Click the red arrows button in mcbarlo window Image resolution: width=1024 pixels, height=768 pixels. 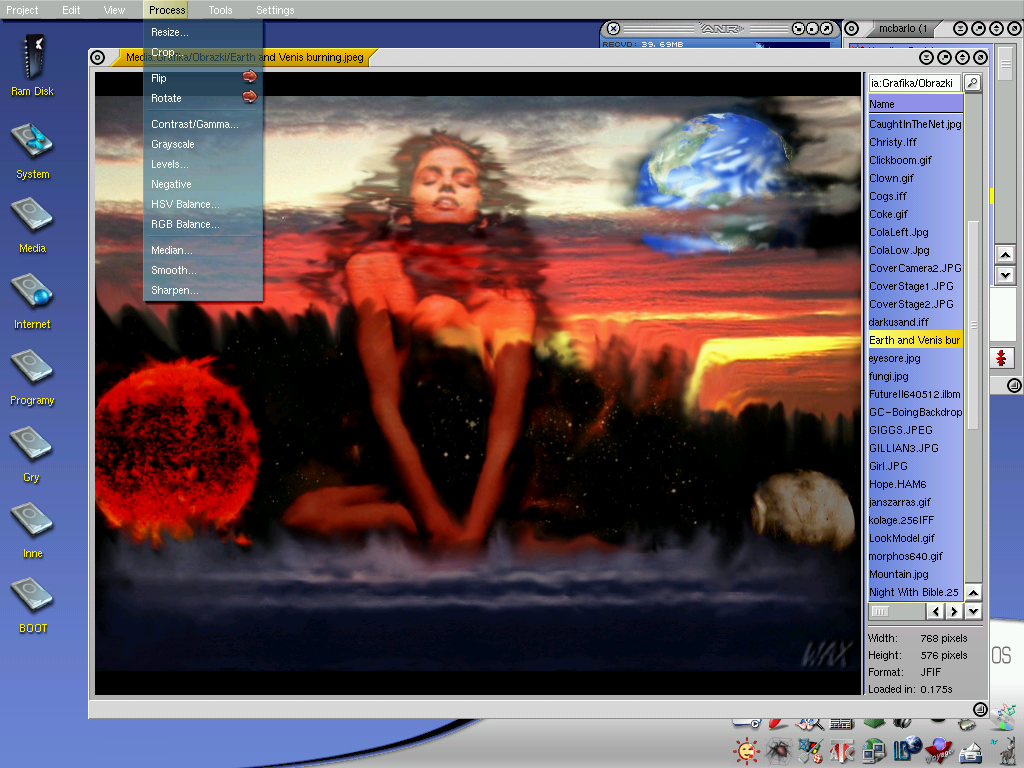click(x=1001, y=358)
